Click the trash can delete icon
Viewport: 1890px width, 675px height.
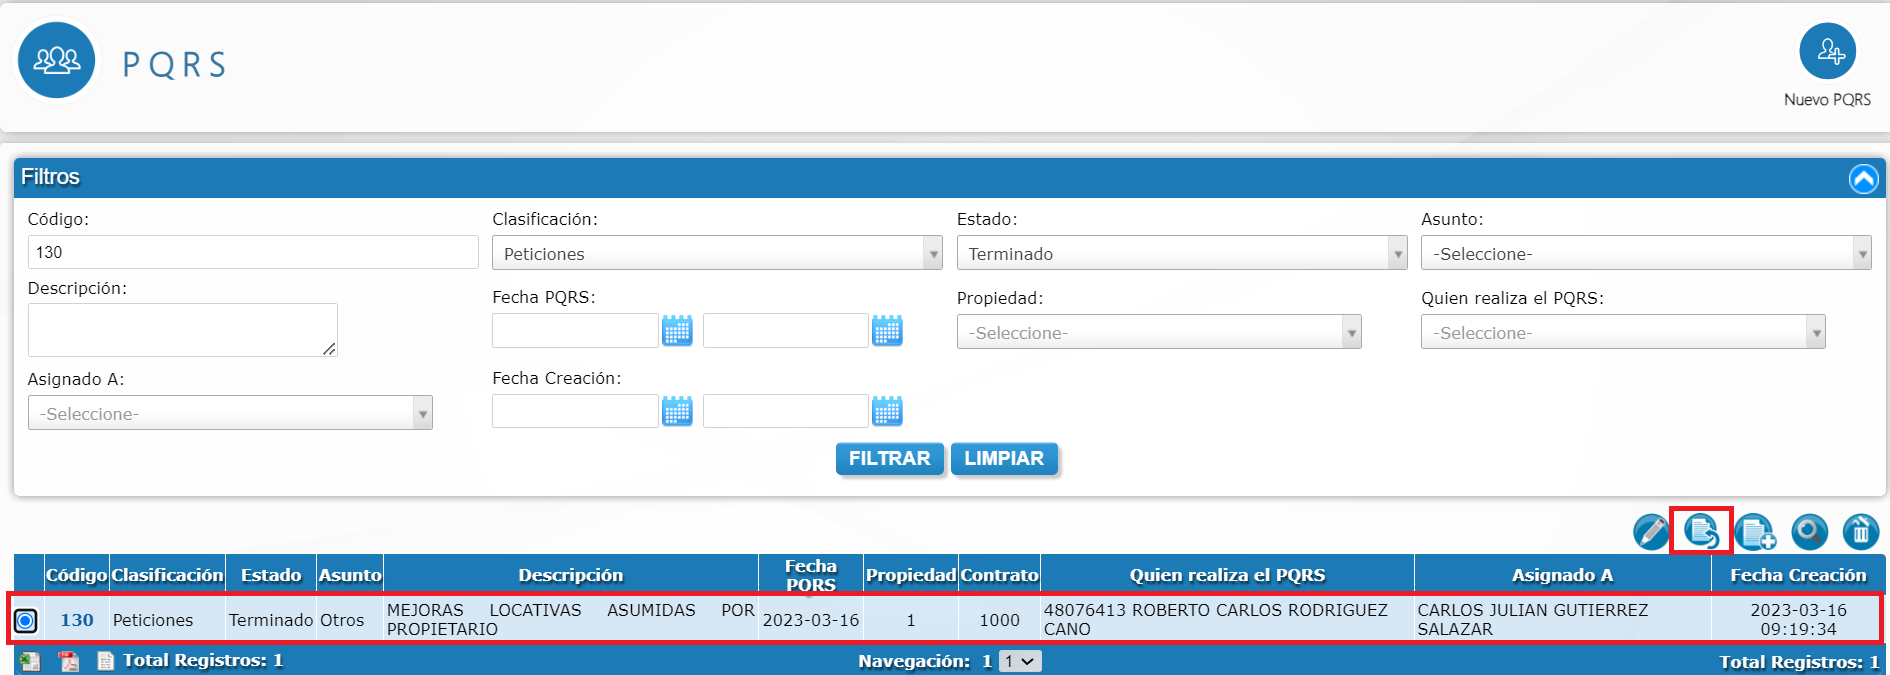(x=1860, y=532)
